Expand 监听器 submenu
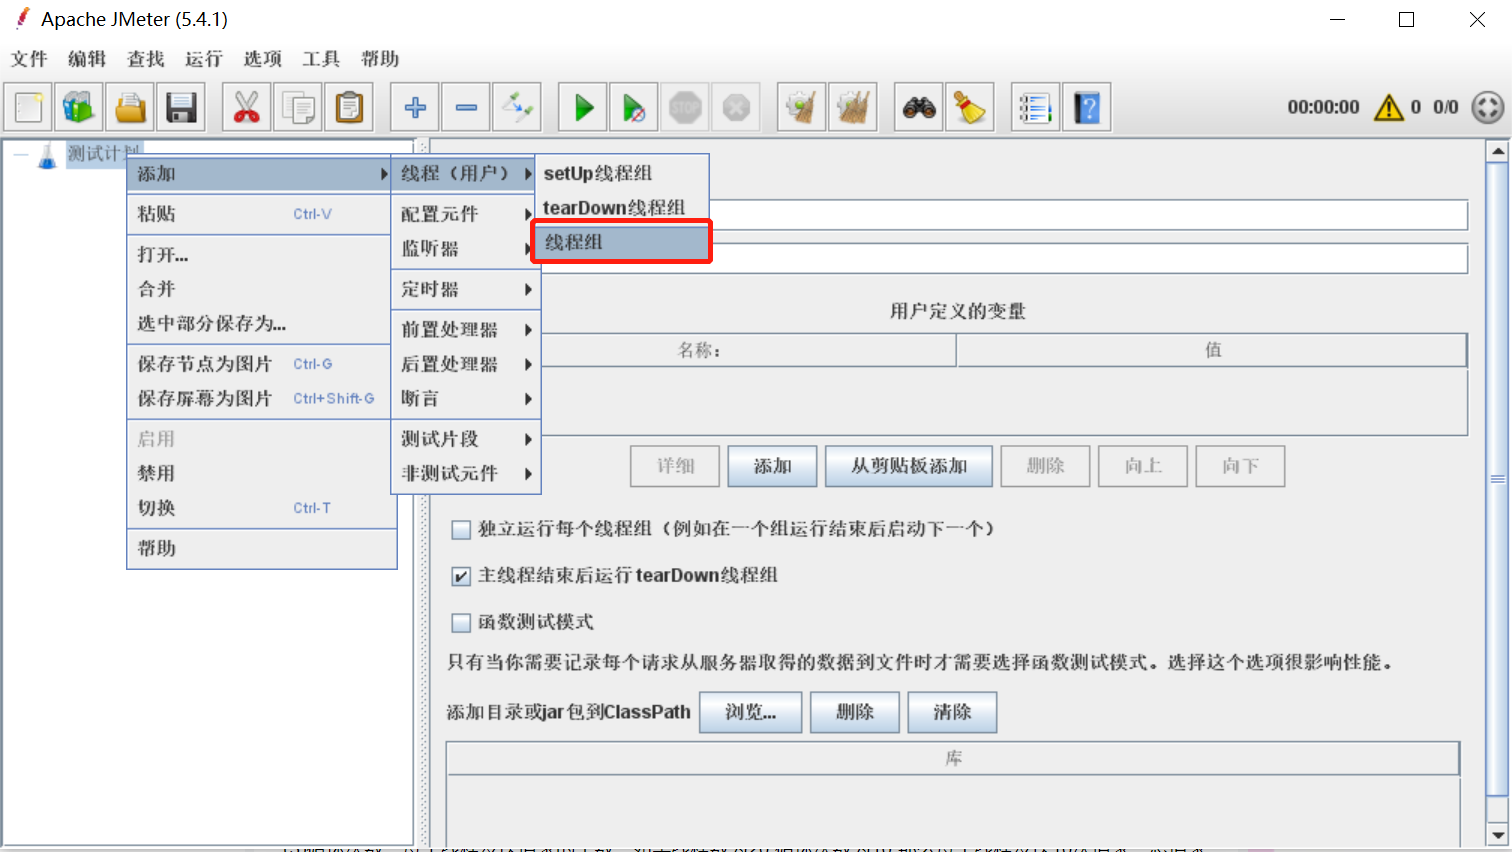This screenshot has width=1512, height=852. (466, 249)
